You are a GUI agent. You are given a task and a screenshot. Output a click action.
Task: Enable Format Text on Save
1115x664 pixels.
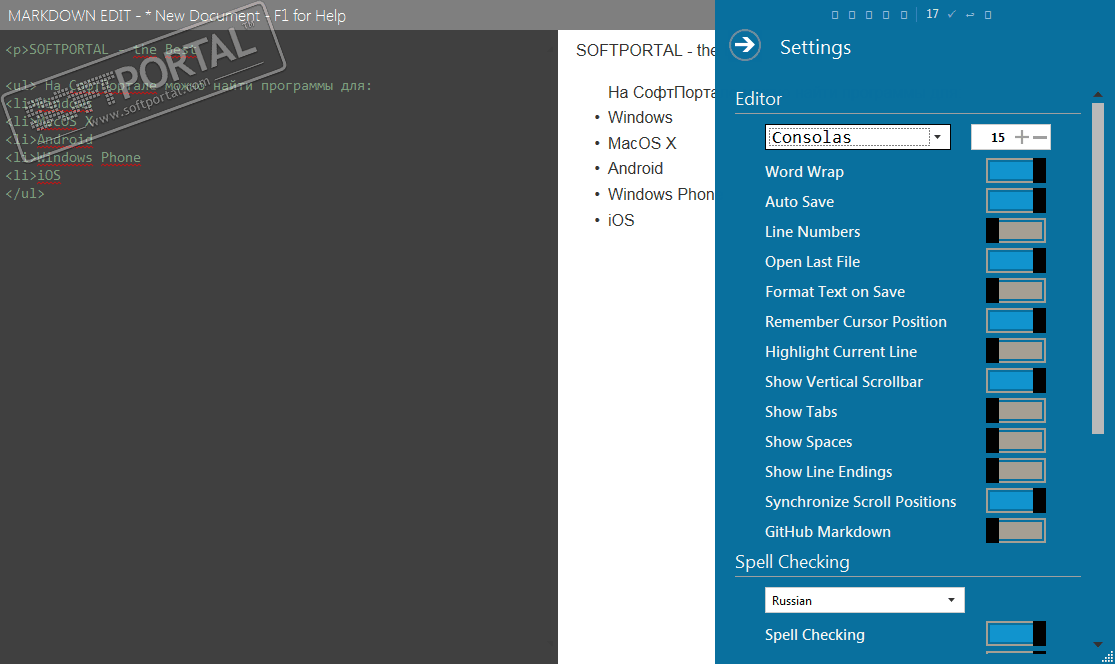coord(1015,291)
